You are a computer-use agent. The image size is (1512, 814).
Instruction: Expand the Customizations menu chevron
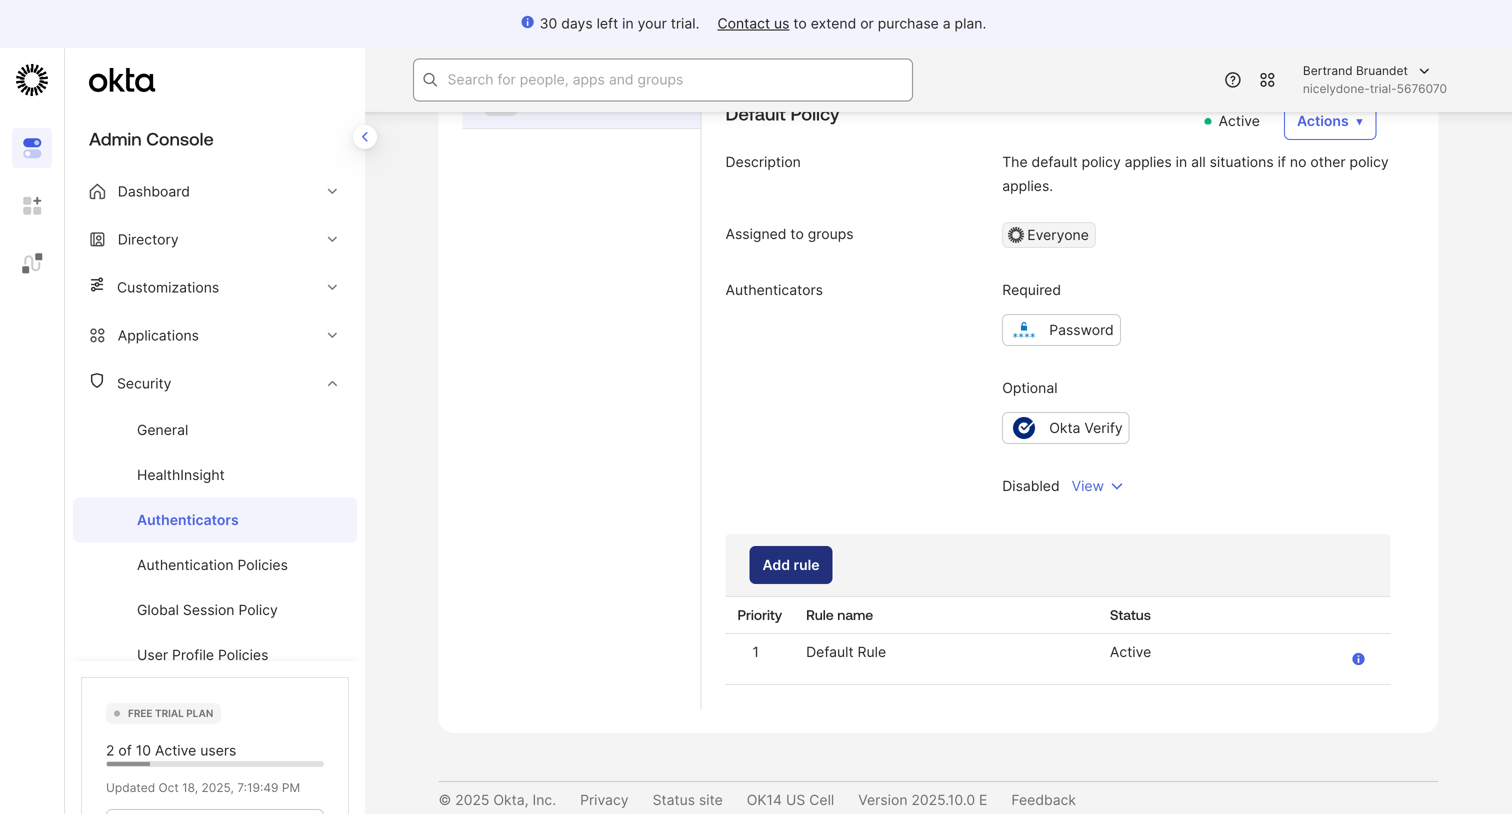(x=332, y=287)
